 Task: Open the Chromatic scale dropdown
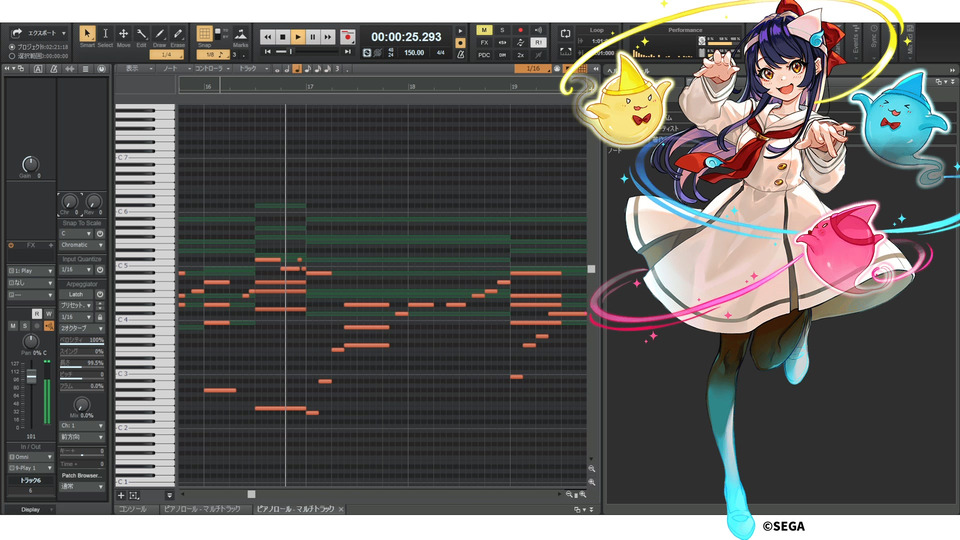82,245
